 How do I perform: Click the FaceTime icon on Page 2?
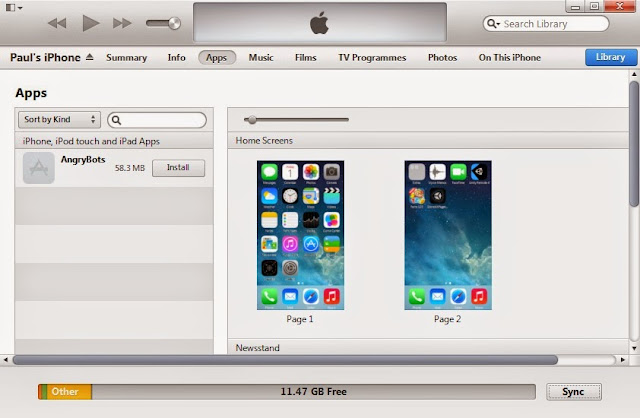[458, 172]
